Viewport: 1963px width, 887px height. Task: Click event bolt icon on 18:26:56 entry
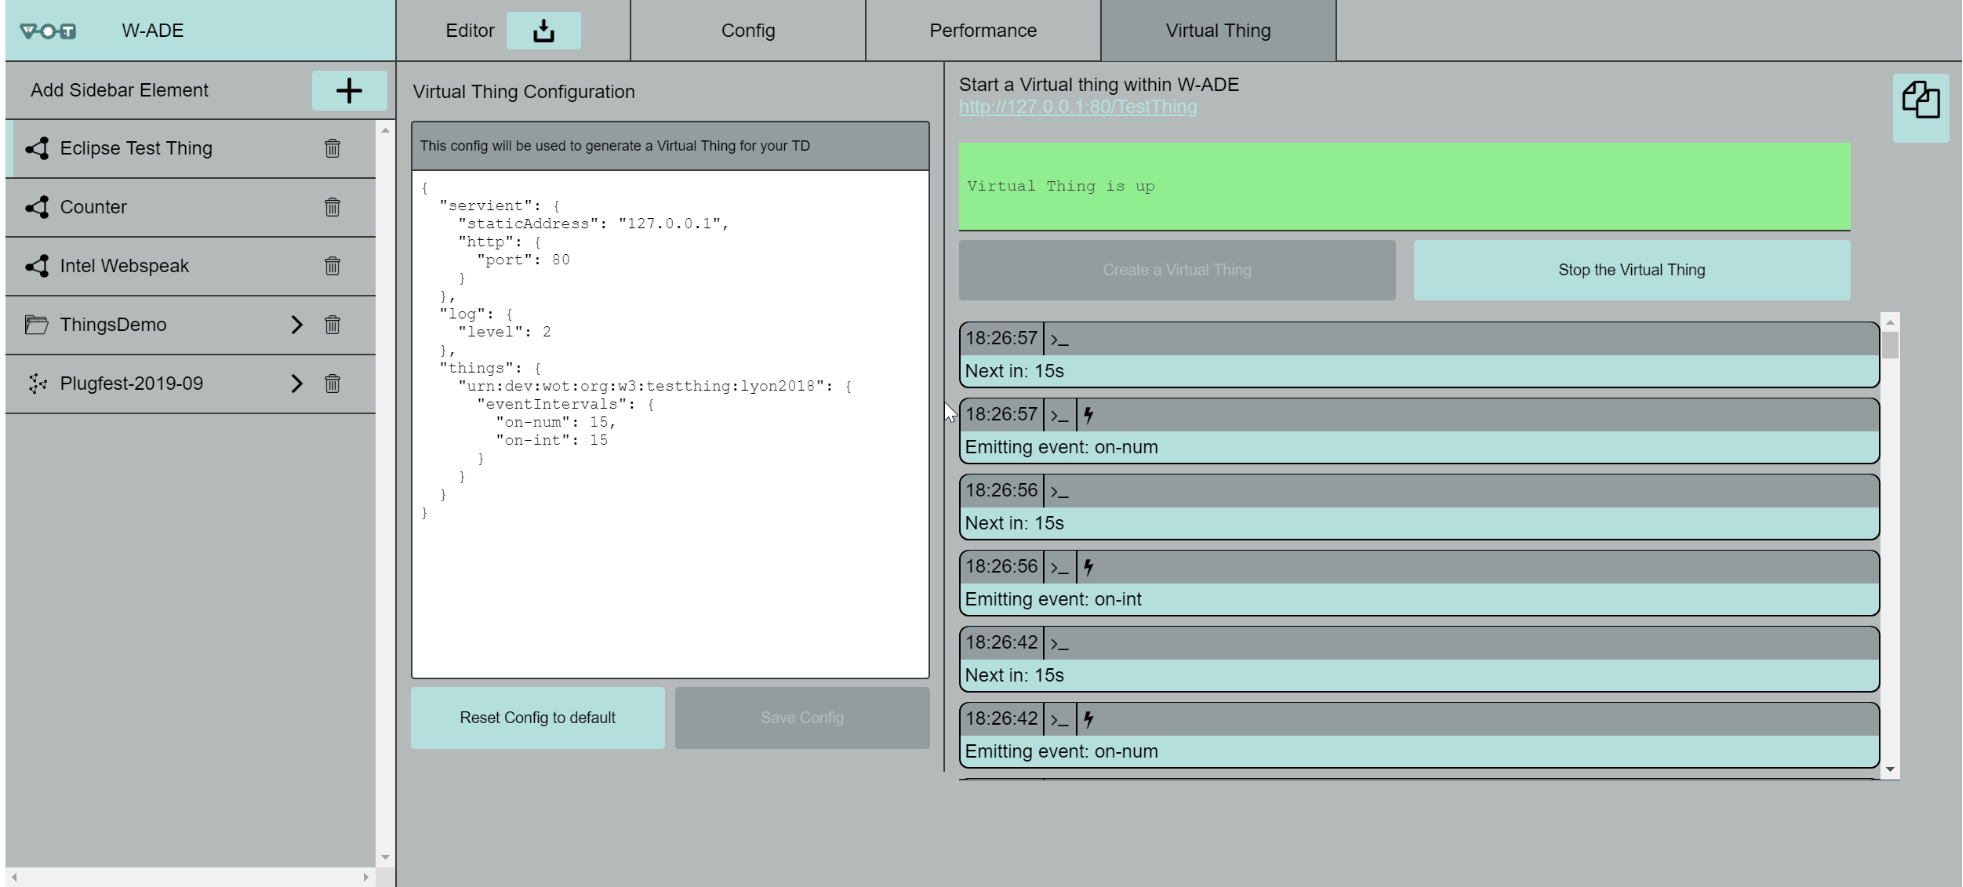click(1088, 567)
